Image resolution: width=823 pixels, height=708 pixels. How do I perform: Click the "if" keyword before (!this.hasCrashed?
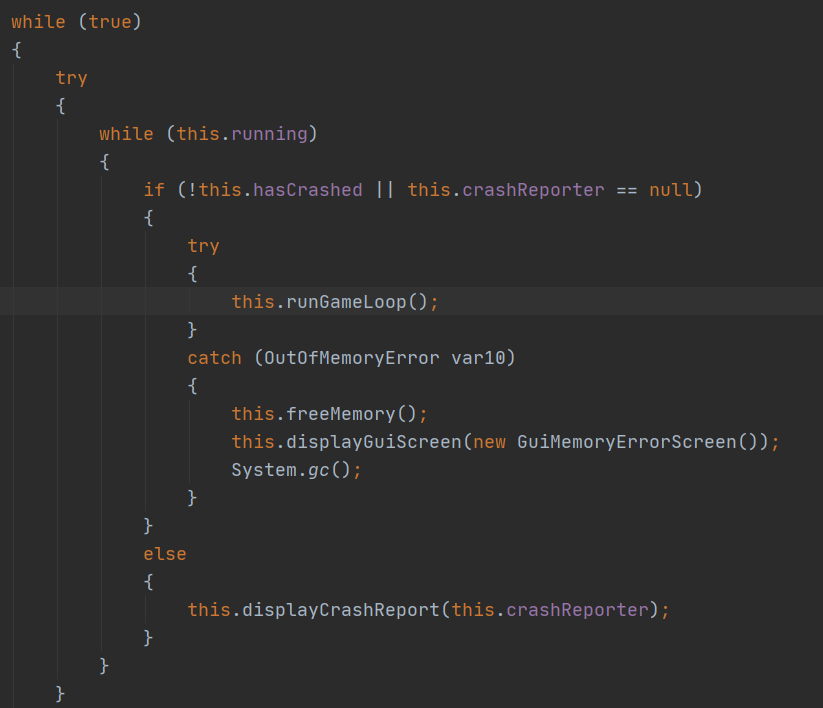[x=154, y=190]
